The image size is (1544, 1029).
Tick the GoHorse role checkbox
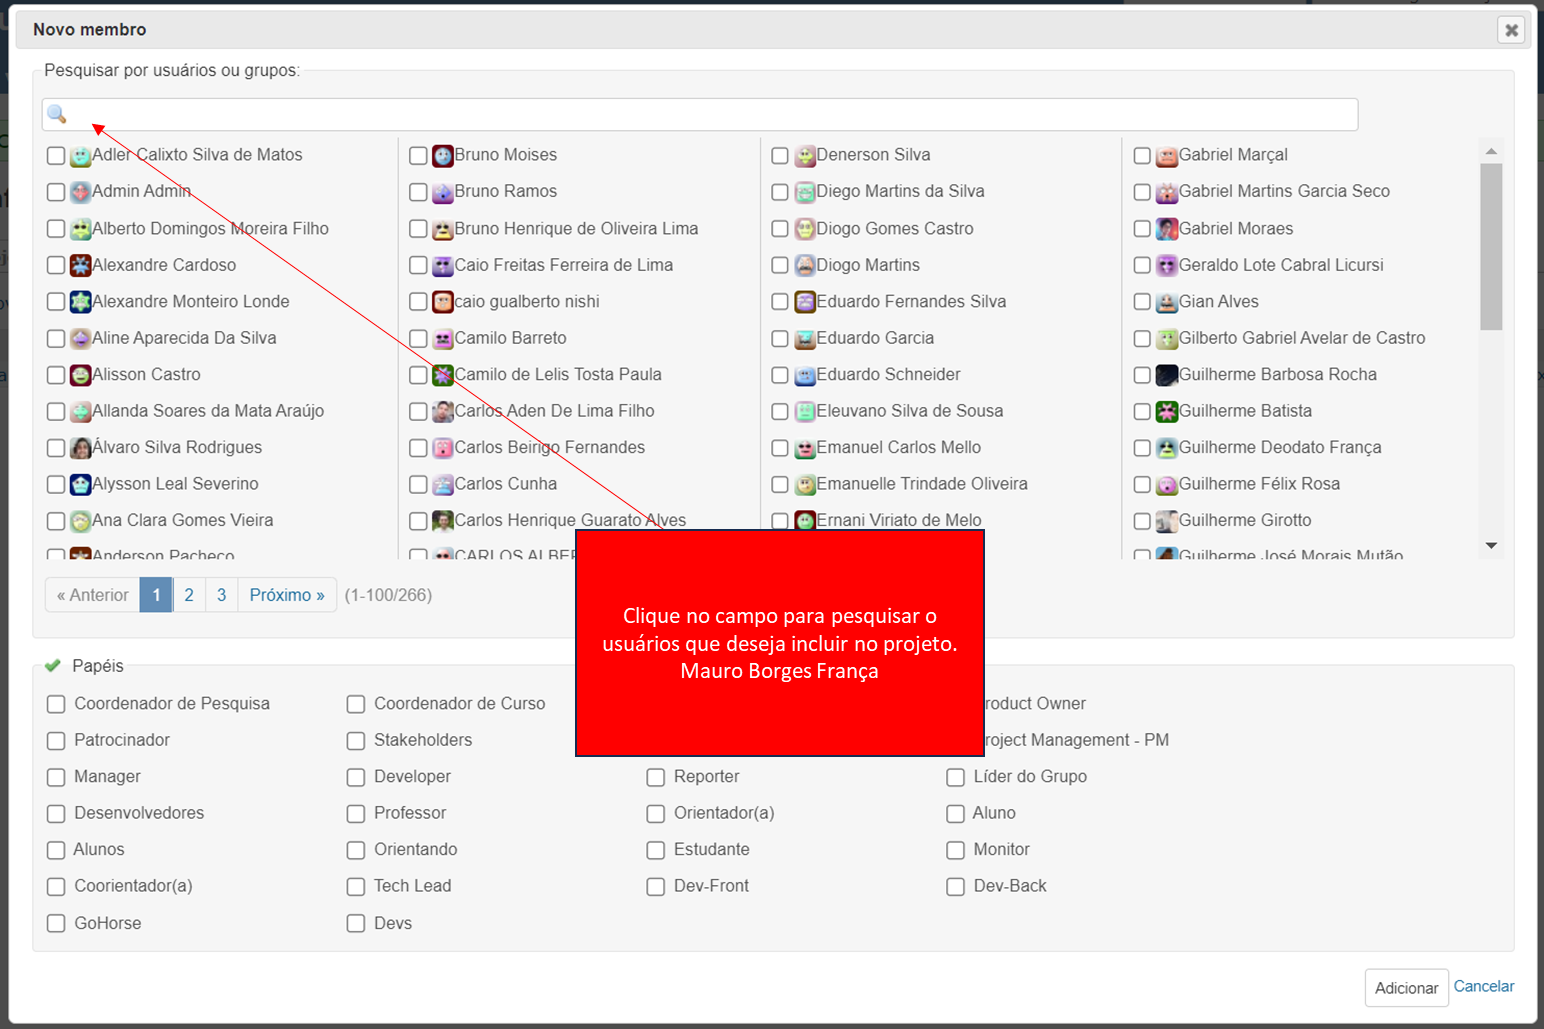point(56,924)
